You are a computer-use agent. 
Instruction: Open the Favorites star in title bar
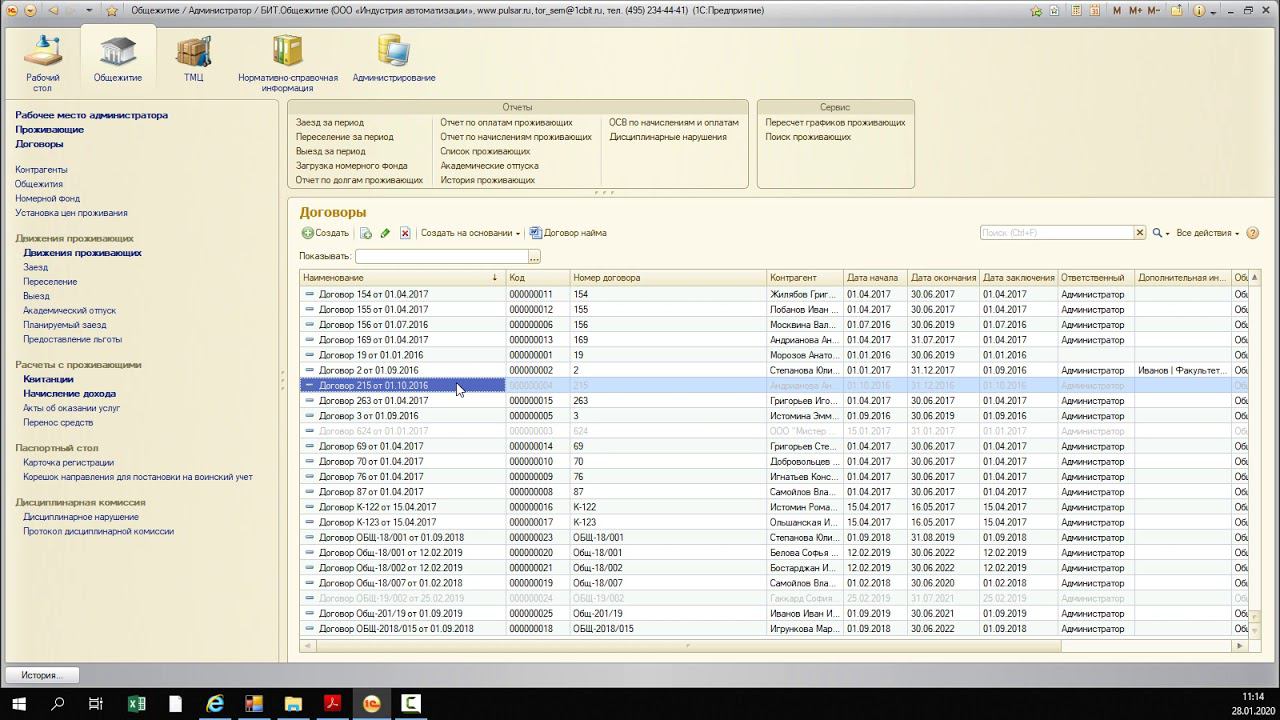click(x=111, y=10)
